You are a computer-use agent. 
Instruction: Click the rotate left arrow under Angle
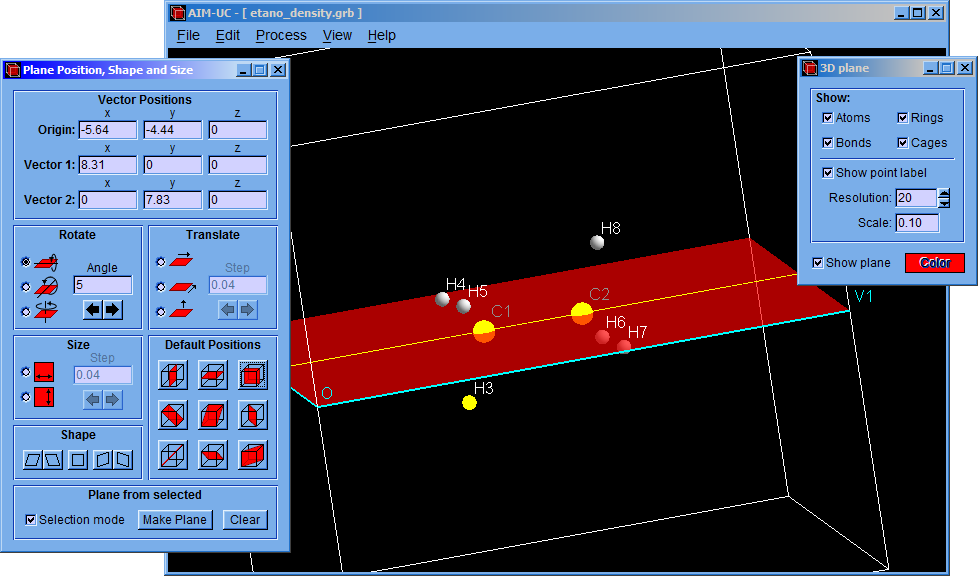tap(92, 310)
